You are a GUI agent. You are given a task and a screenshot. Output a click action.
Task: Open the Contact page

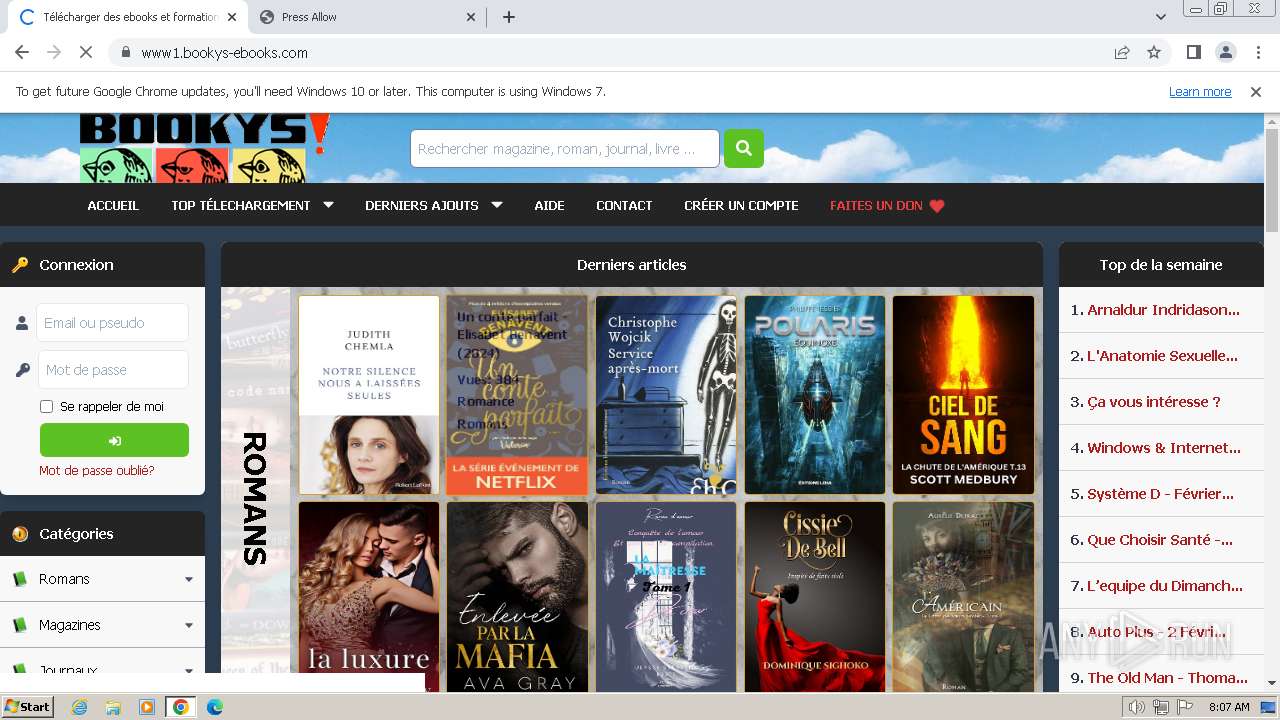624,205
